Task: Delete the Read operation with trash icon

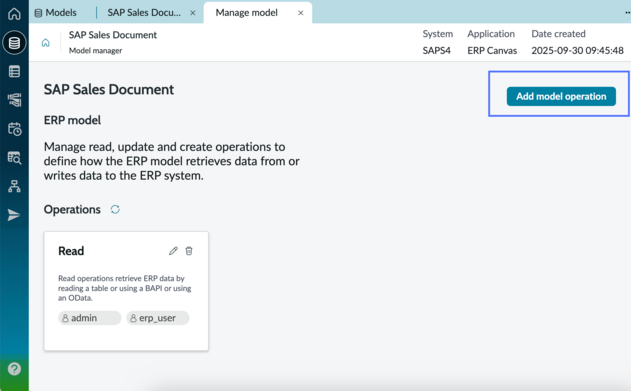Action: [189, 251]
